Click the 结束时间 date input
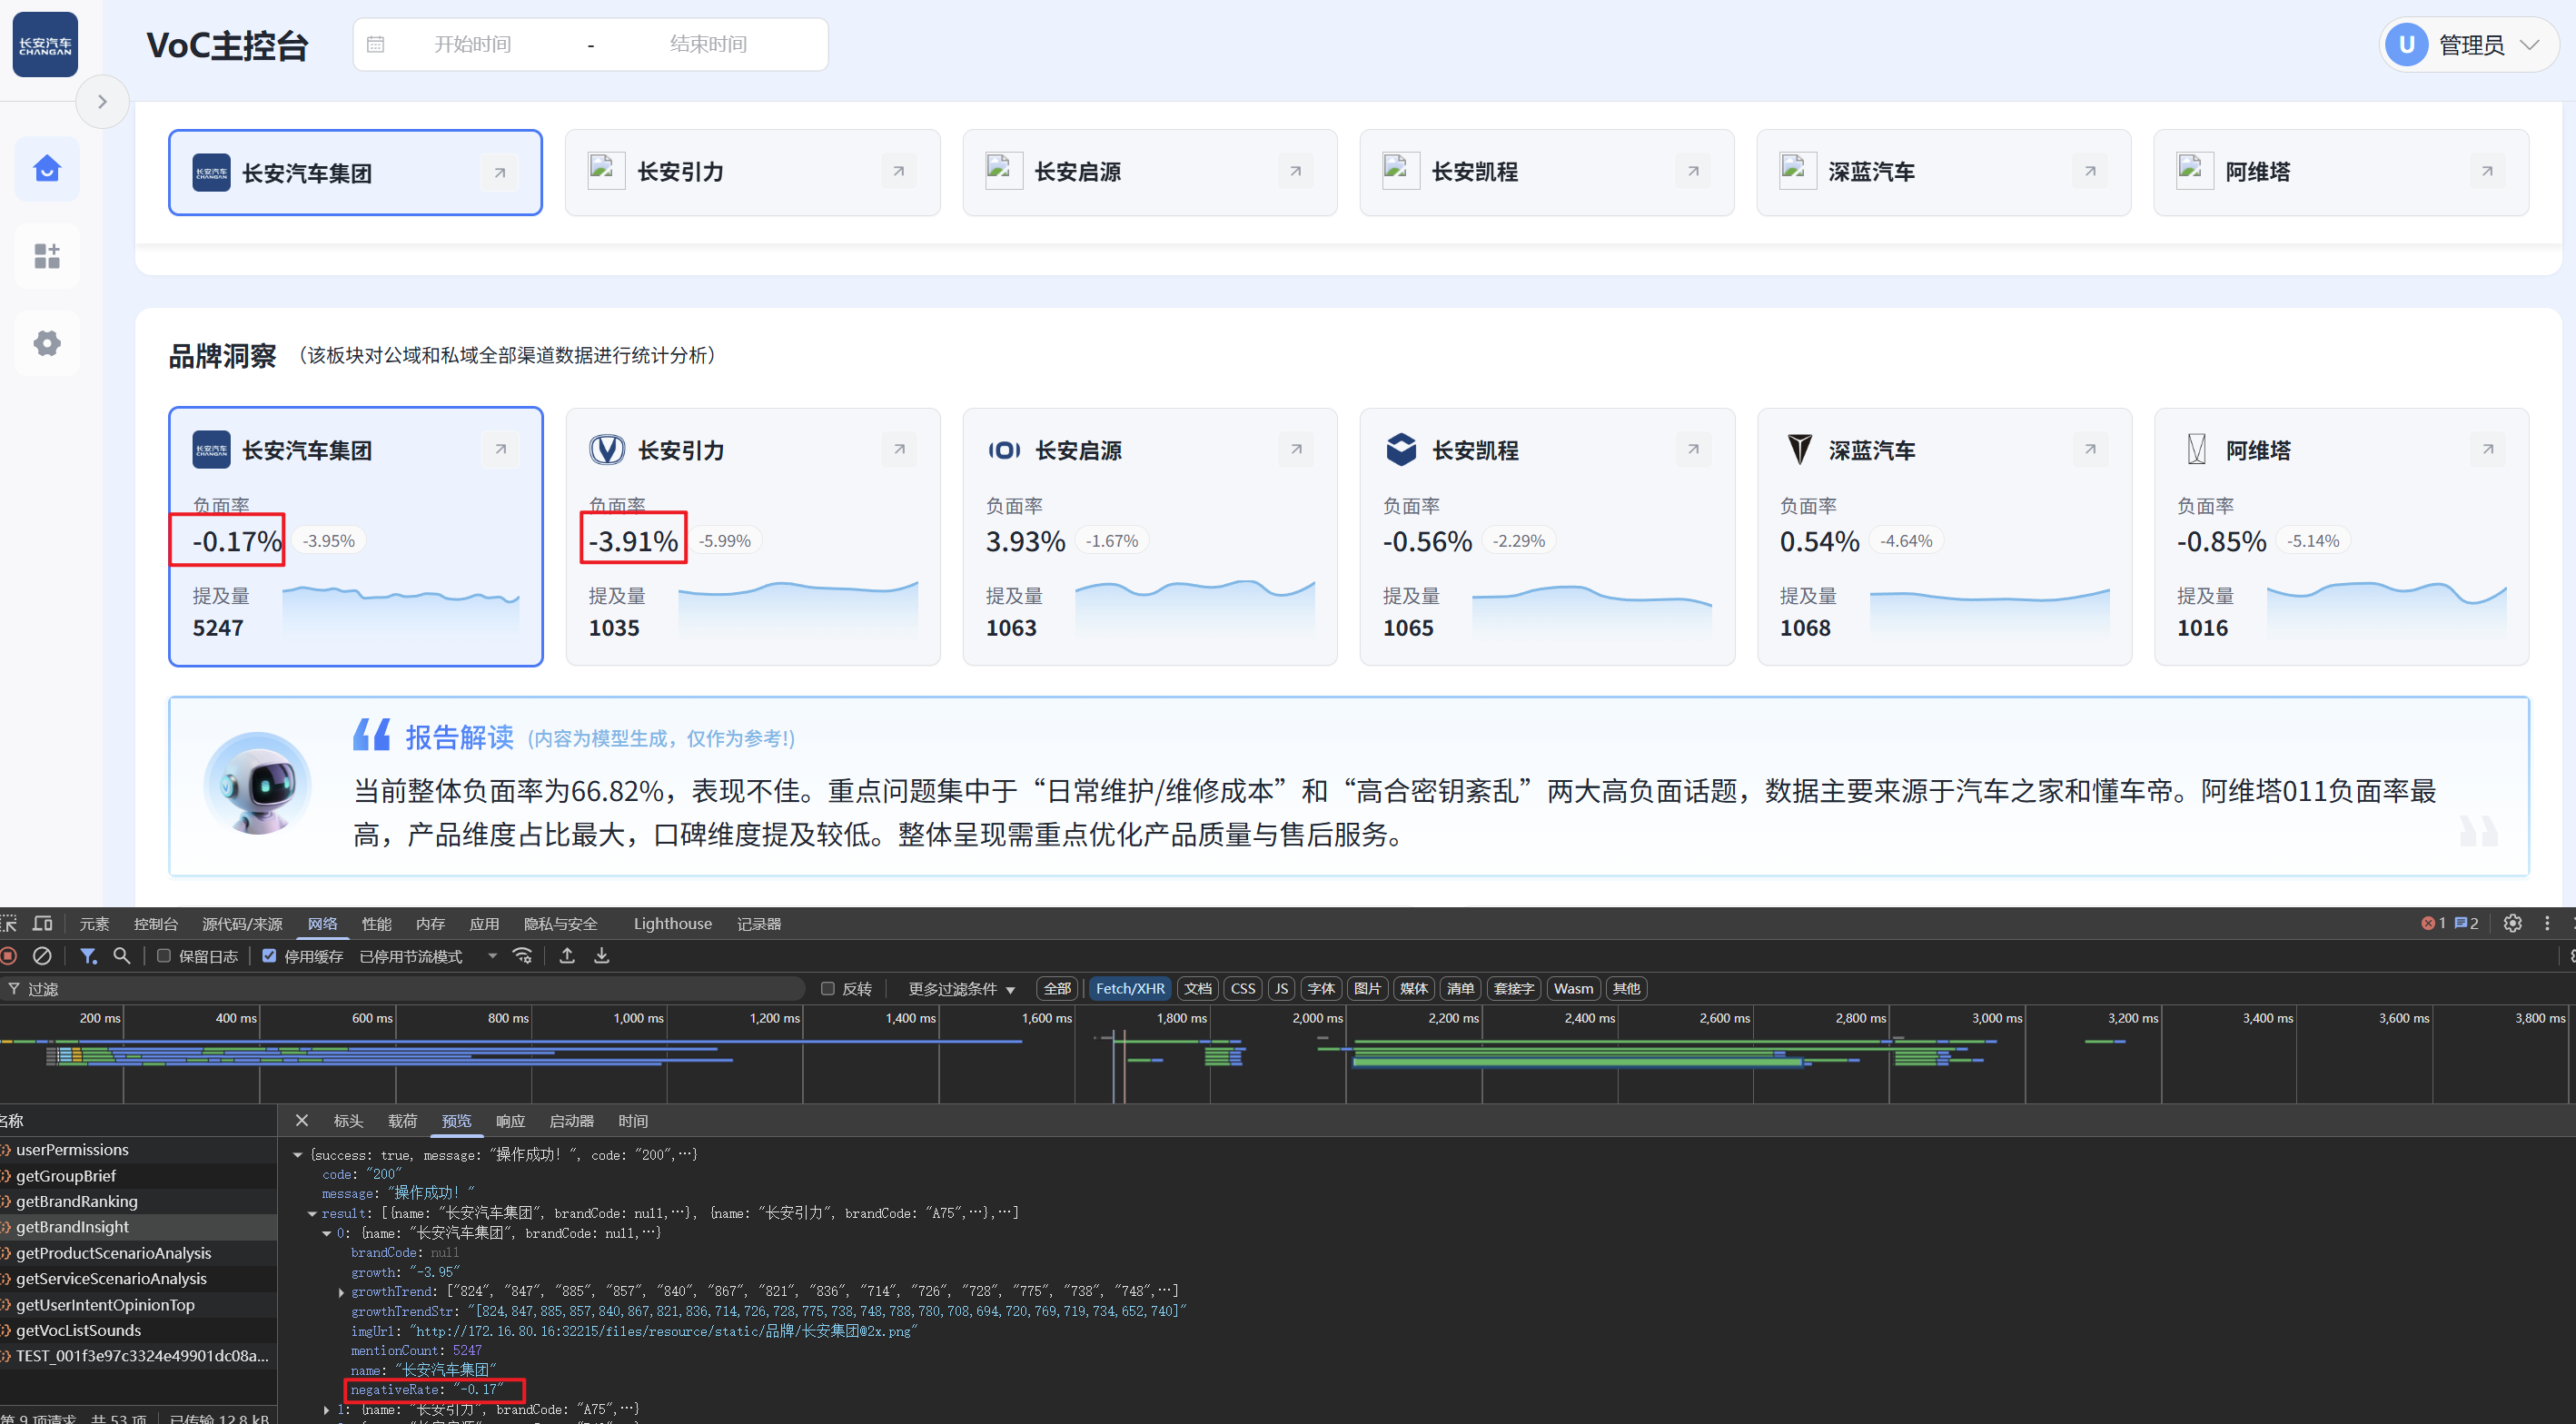2576x1424 pixels. [x=708, y=44]
